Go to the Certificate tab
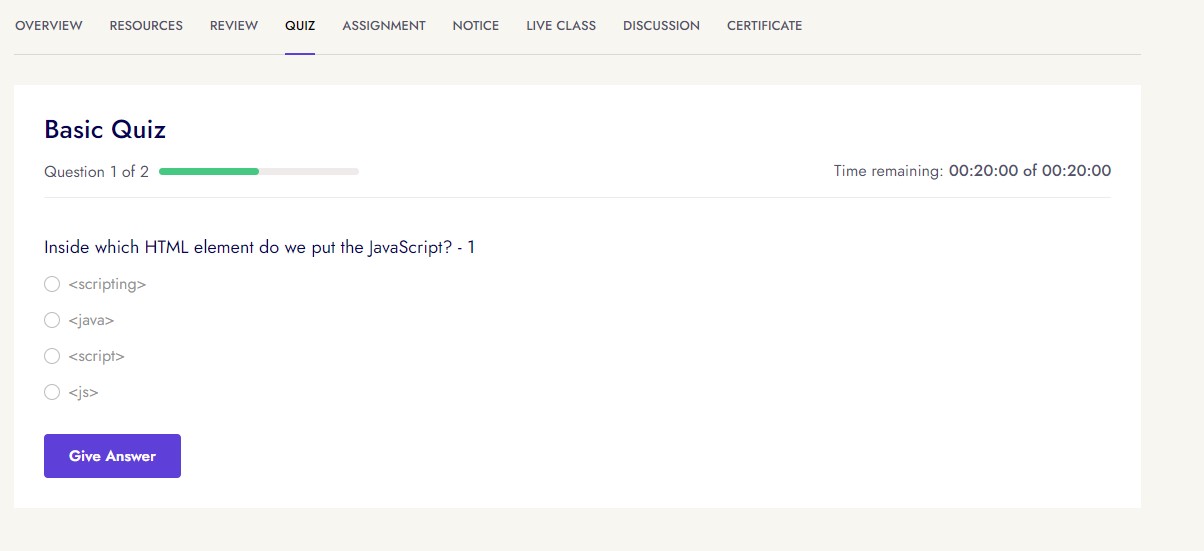1204x551 pixels. (x=764, y=26)
